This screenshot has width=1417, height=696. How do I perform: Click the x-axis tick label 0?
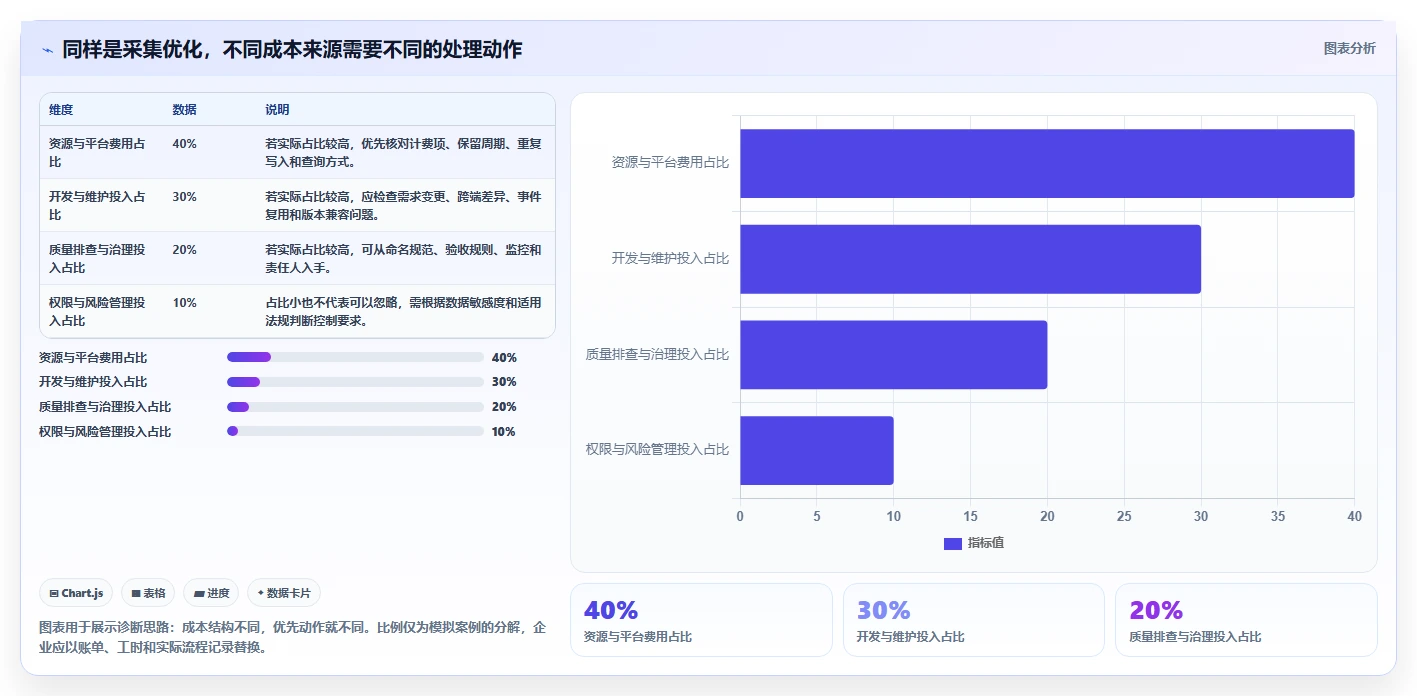[x=740, y=517]
